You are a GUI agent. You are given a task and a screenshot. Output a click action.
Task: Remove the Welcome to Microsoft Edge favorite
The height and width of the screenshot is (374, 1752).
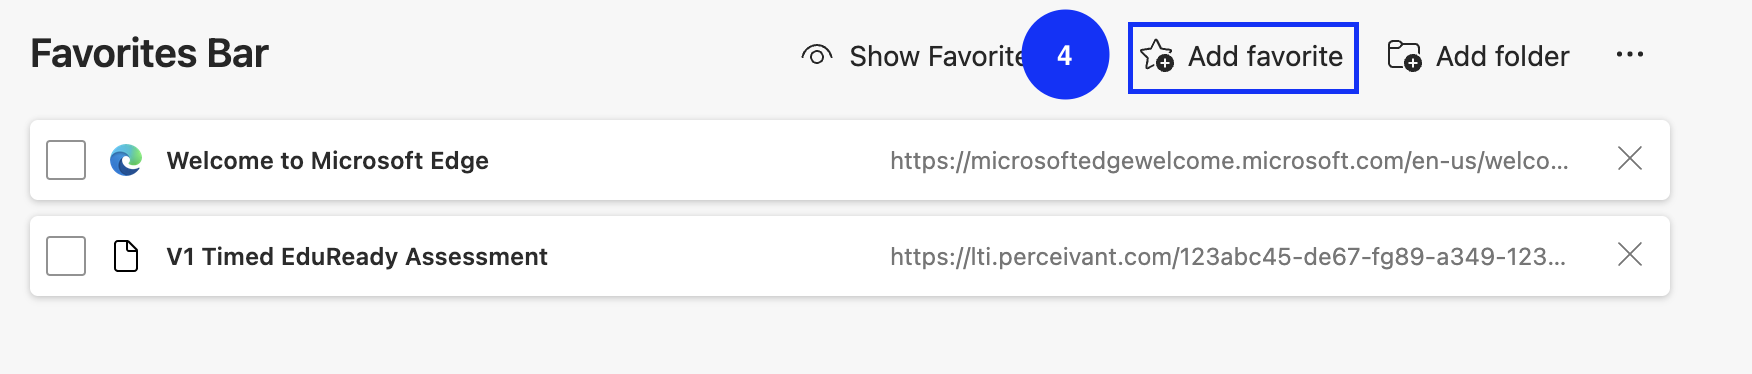1630,158
